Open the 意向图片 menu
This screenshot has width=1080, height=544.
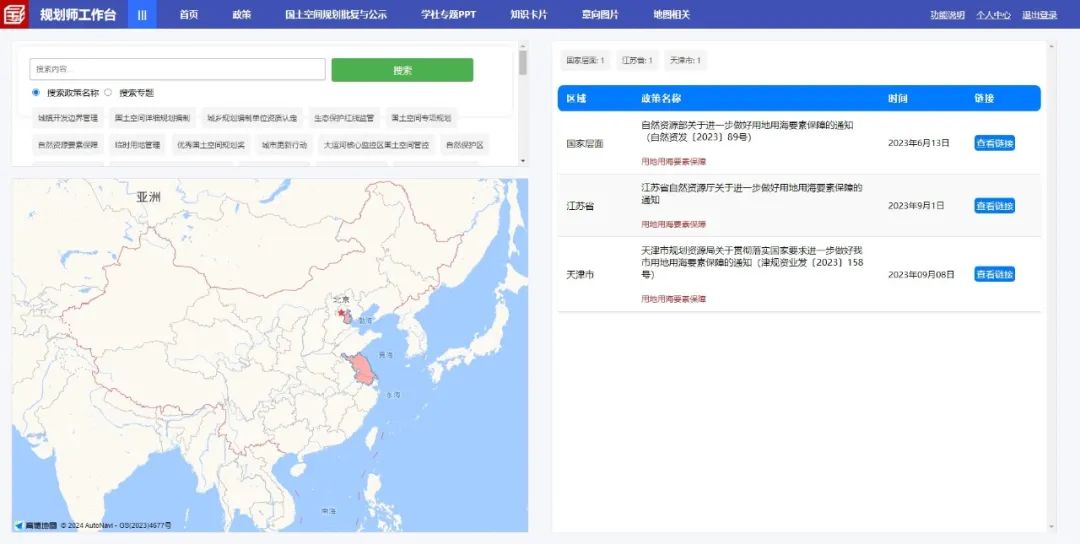[600, 14]
